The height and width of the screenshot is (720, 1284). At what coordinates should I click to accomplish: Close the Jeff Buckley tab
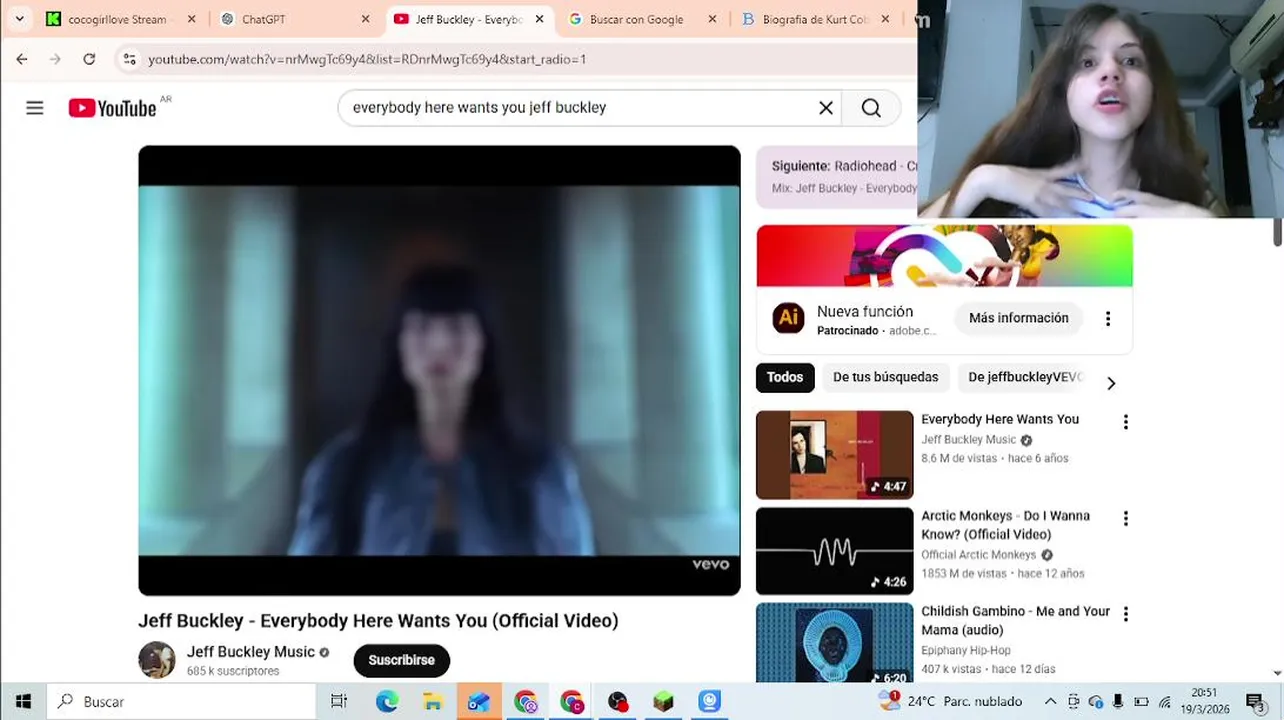click(x=540, y=19)
